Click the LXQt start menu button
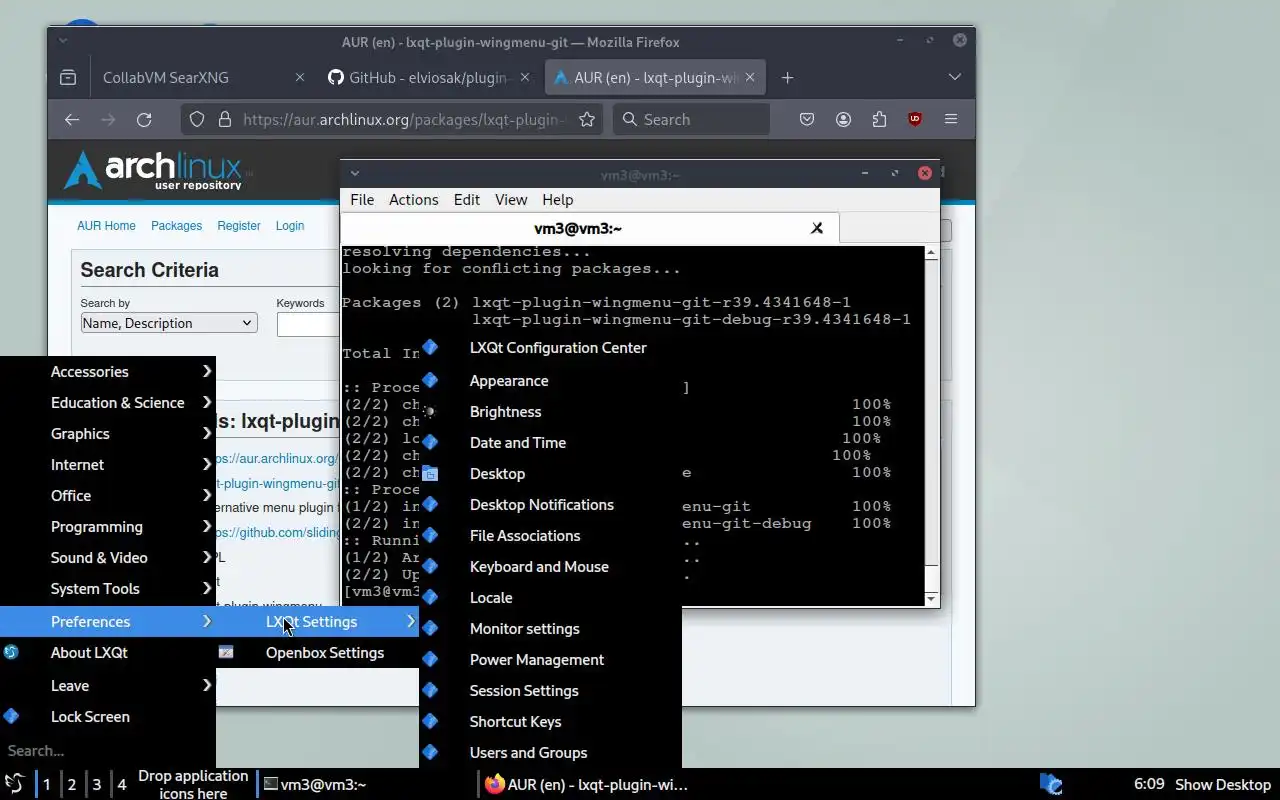This screenshot has height=800, width=1280. [15, 784]
